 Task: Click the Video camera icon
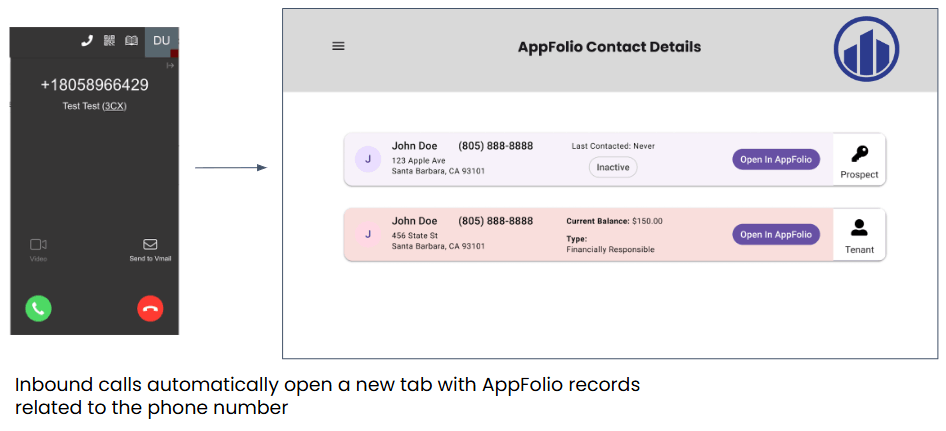38,244
